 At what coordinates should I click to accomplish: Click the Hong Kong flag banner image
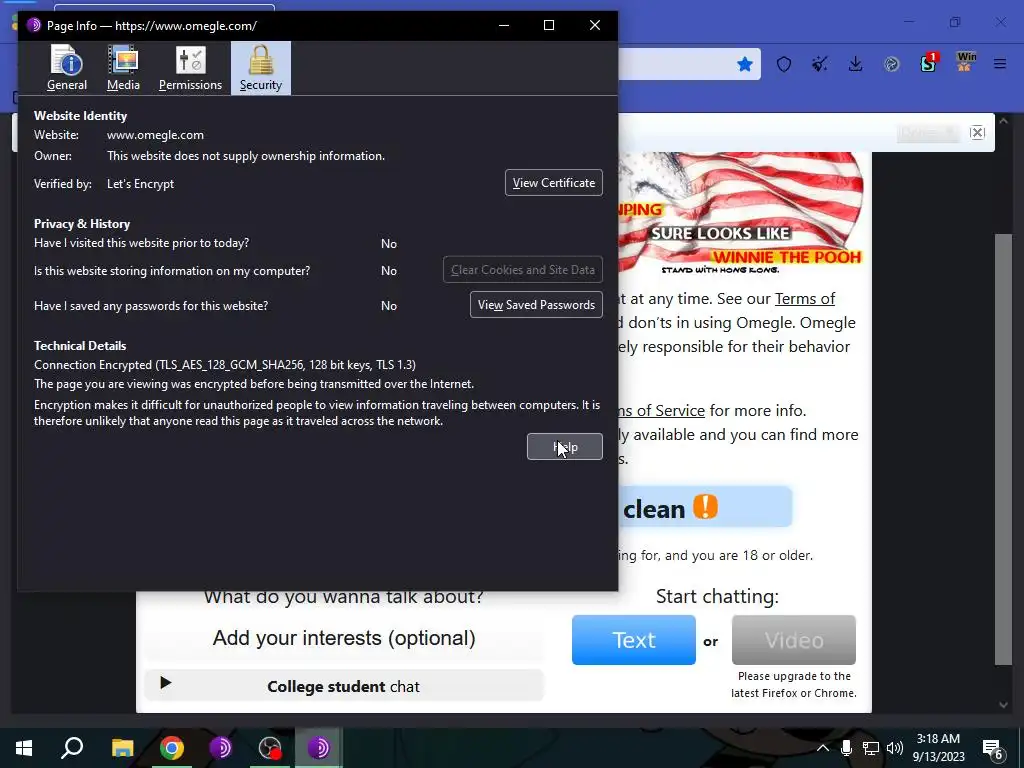(741, 214)
